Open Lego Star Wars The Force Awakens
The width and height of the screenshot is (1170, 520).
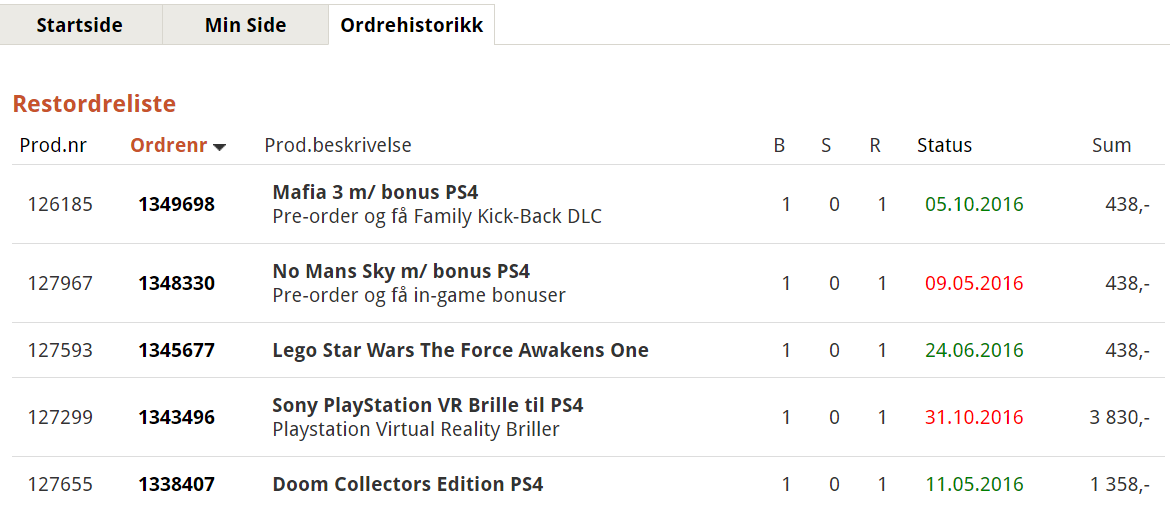point(460,350)
